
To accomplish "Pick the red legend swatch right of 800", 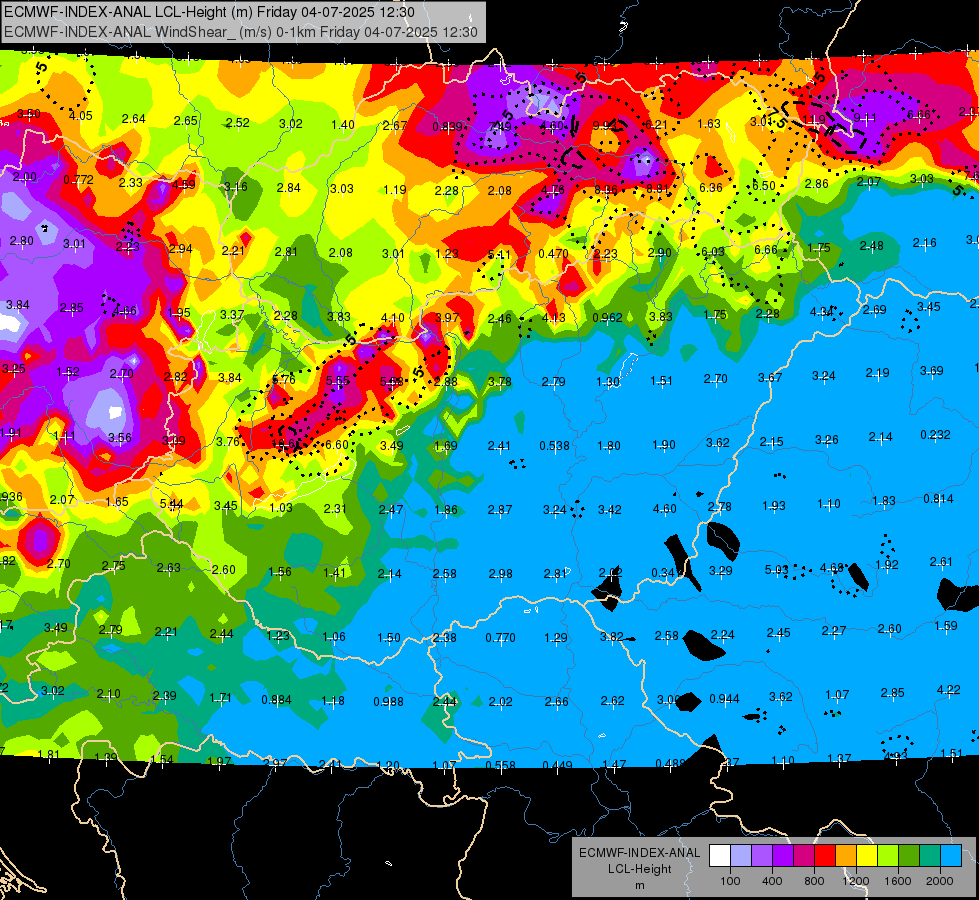I will 825,856.
